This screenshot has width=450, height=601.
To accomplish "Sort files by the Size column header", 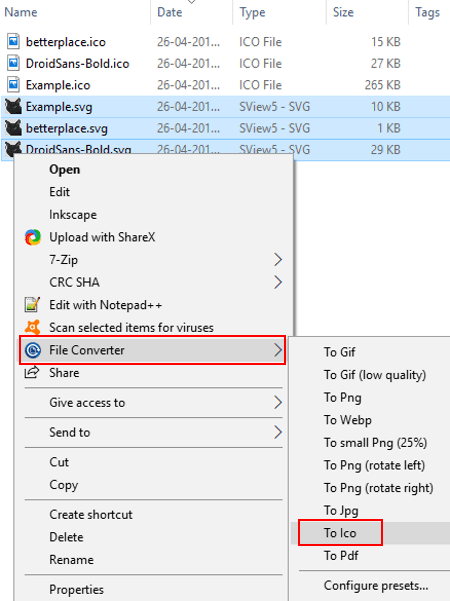I will 343,12.
